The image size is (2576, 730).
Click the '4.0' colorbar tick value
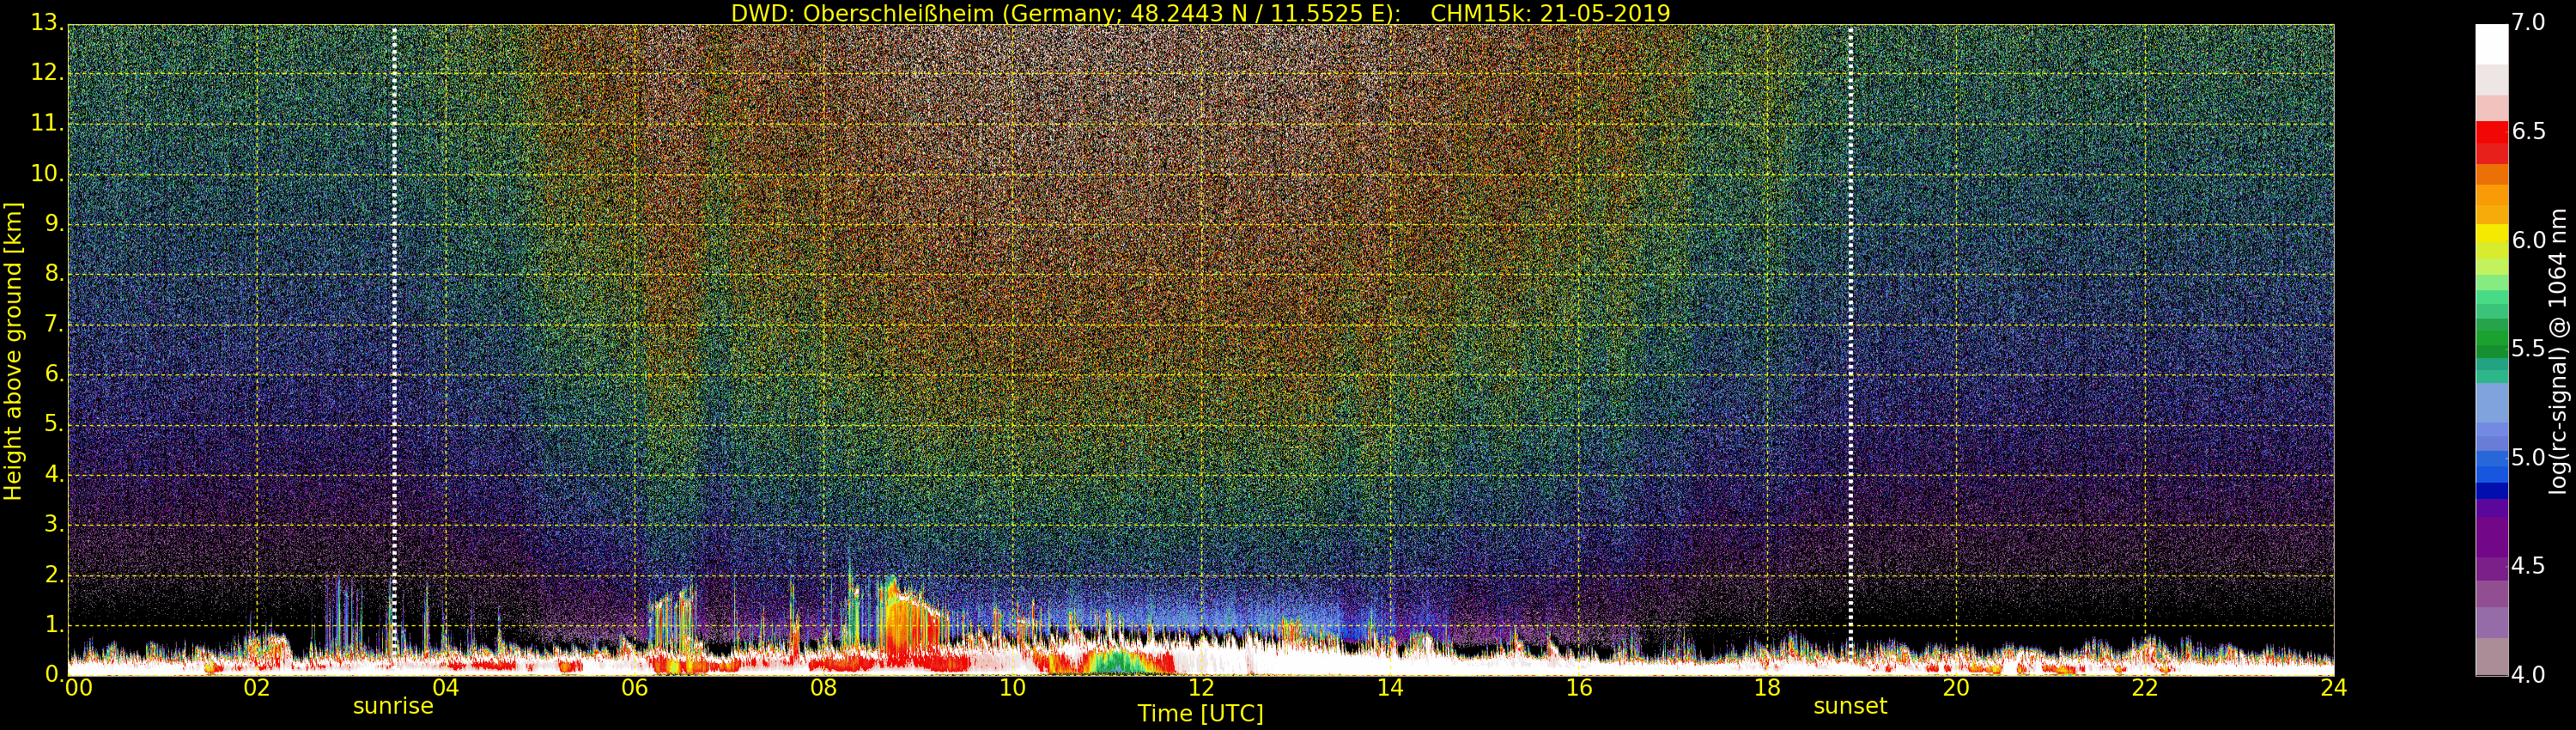pos(2528,675)
